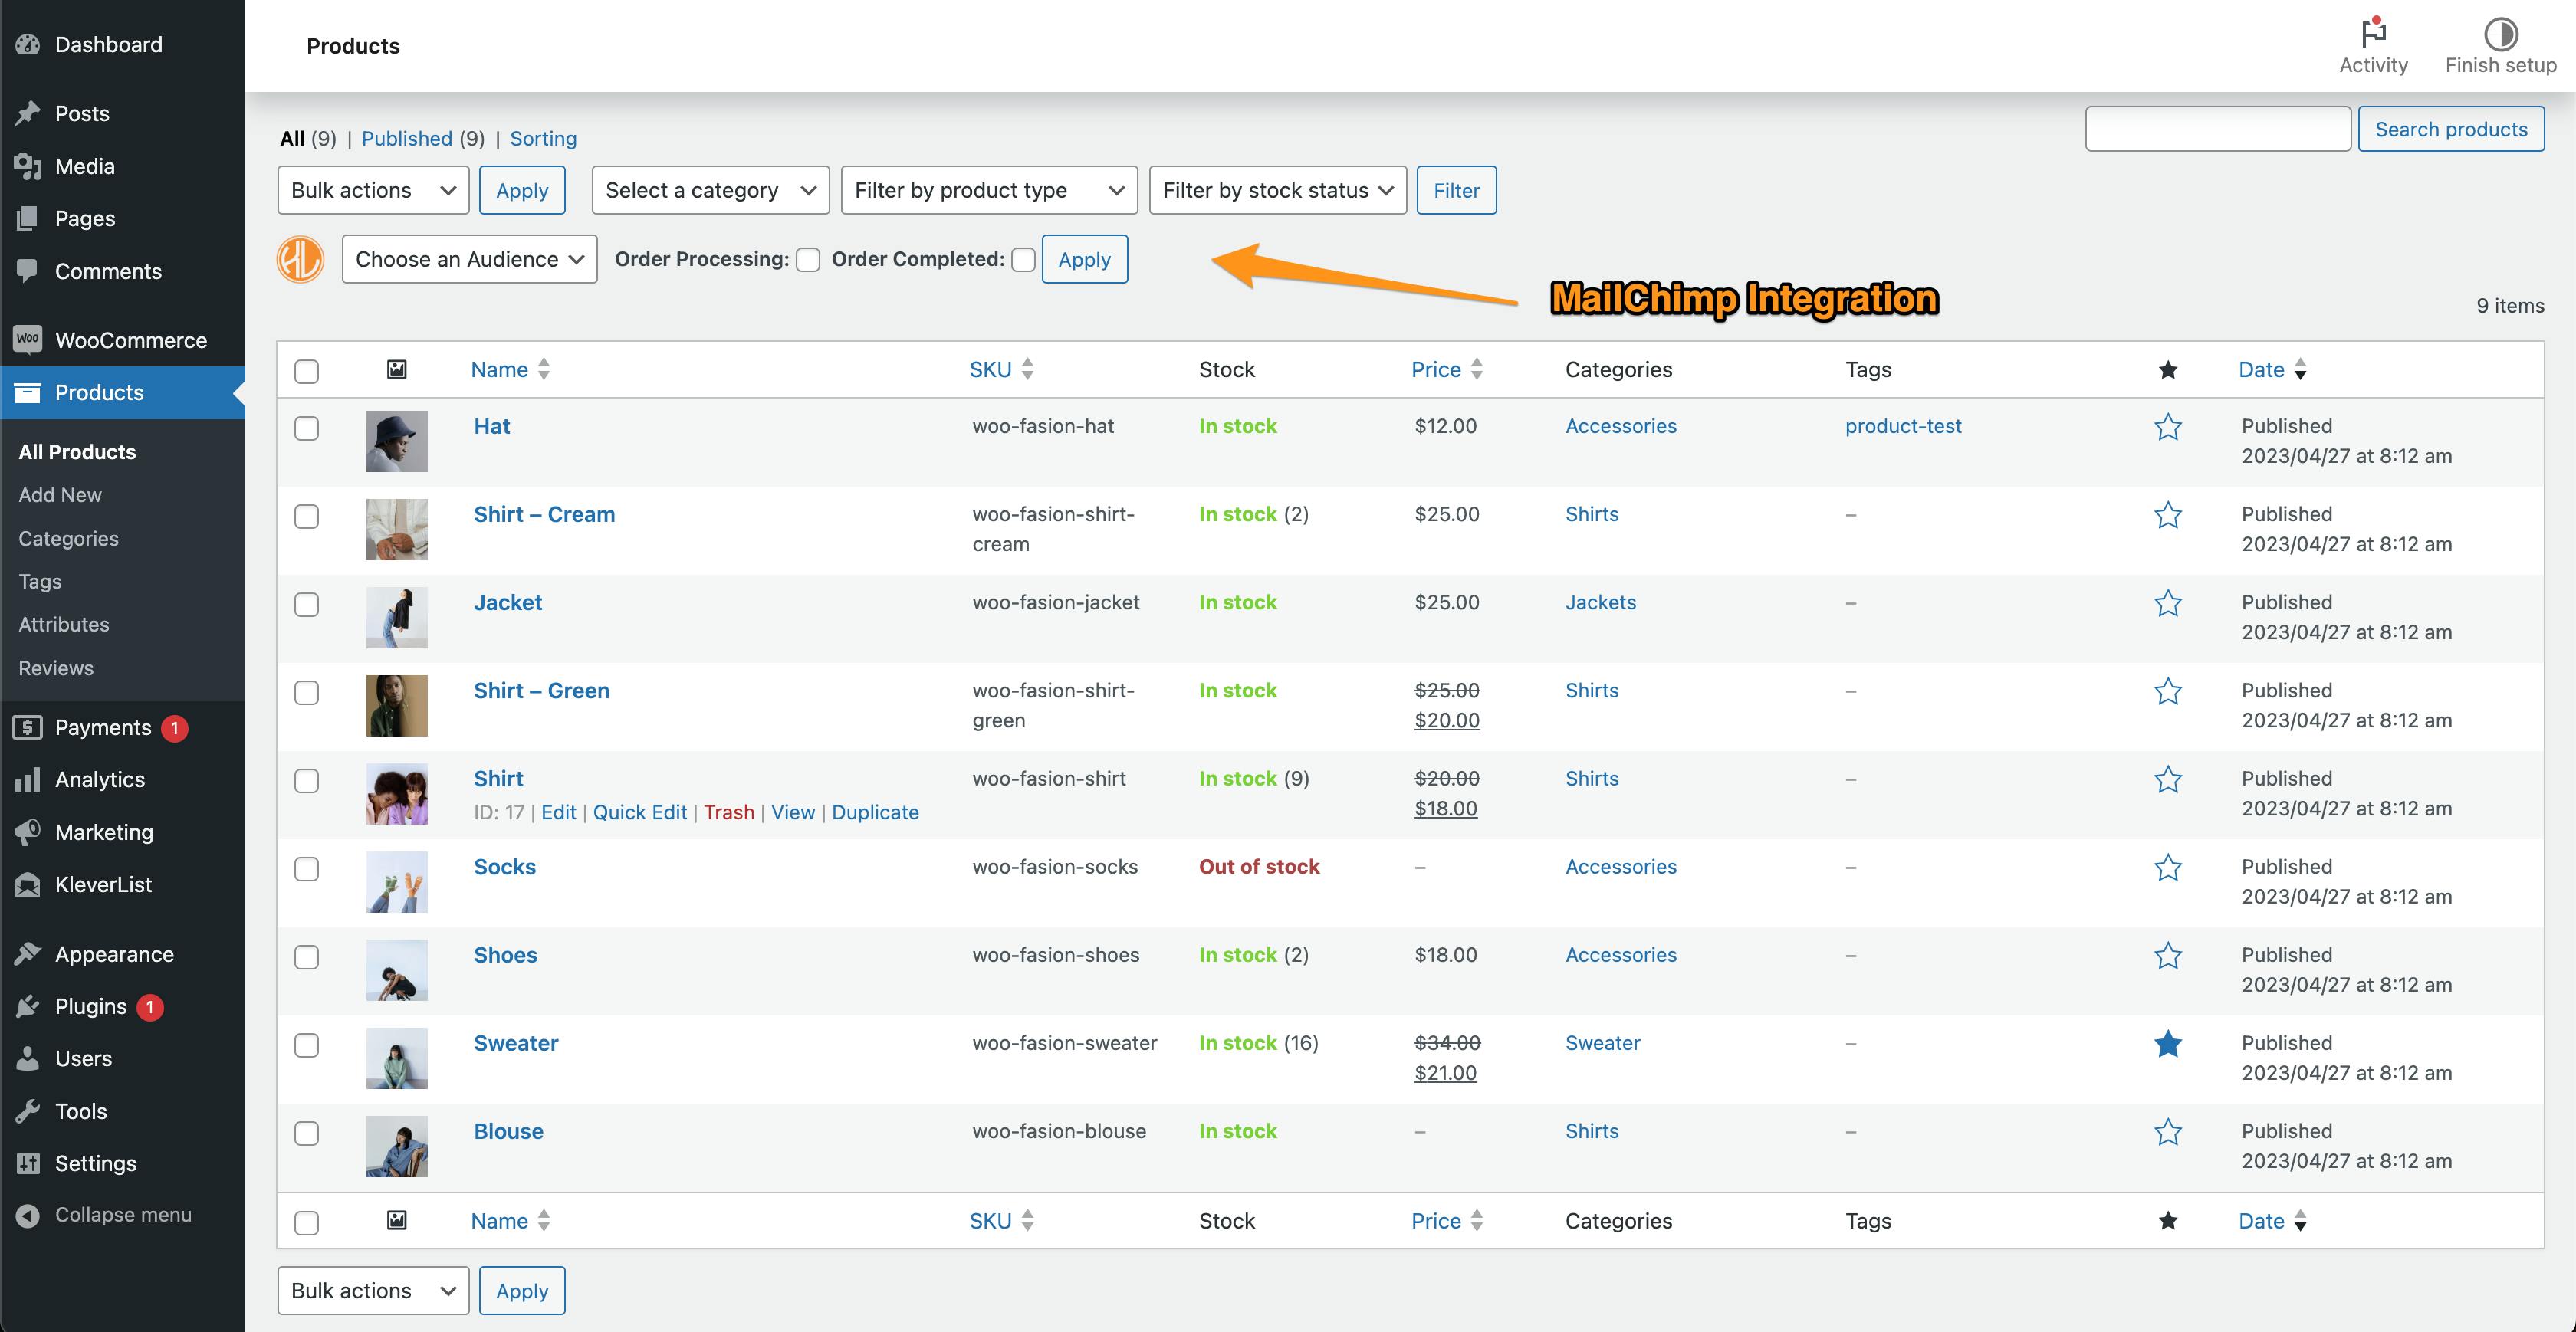
Task: Toggle featured star for Shoes
Action: tap(2167, 955)
